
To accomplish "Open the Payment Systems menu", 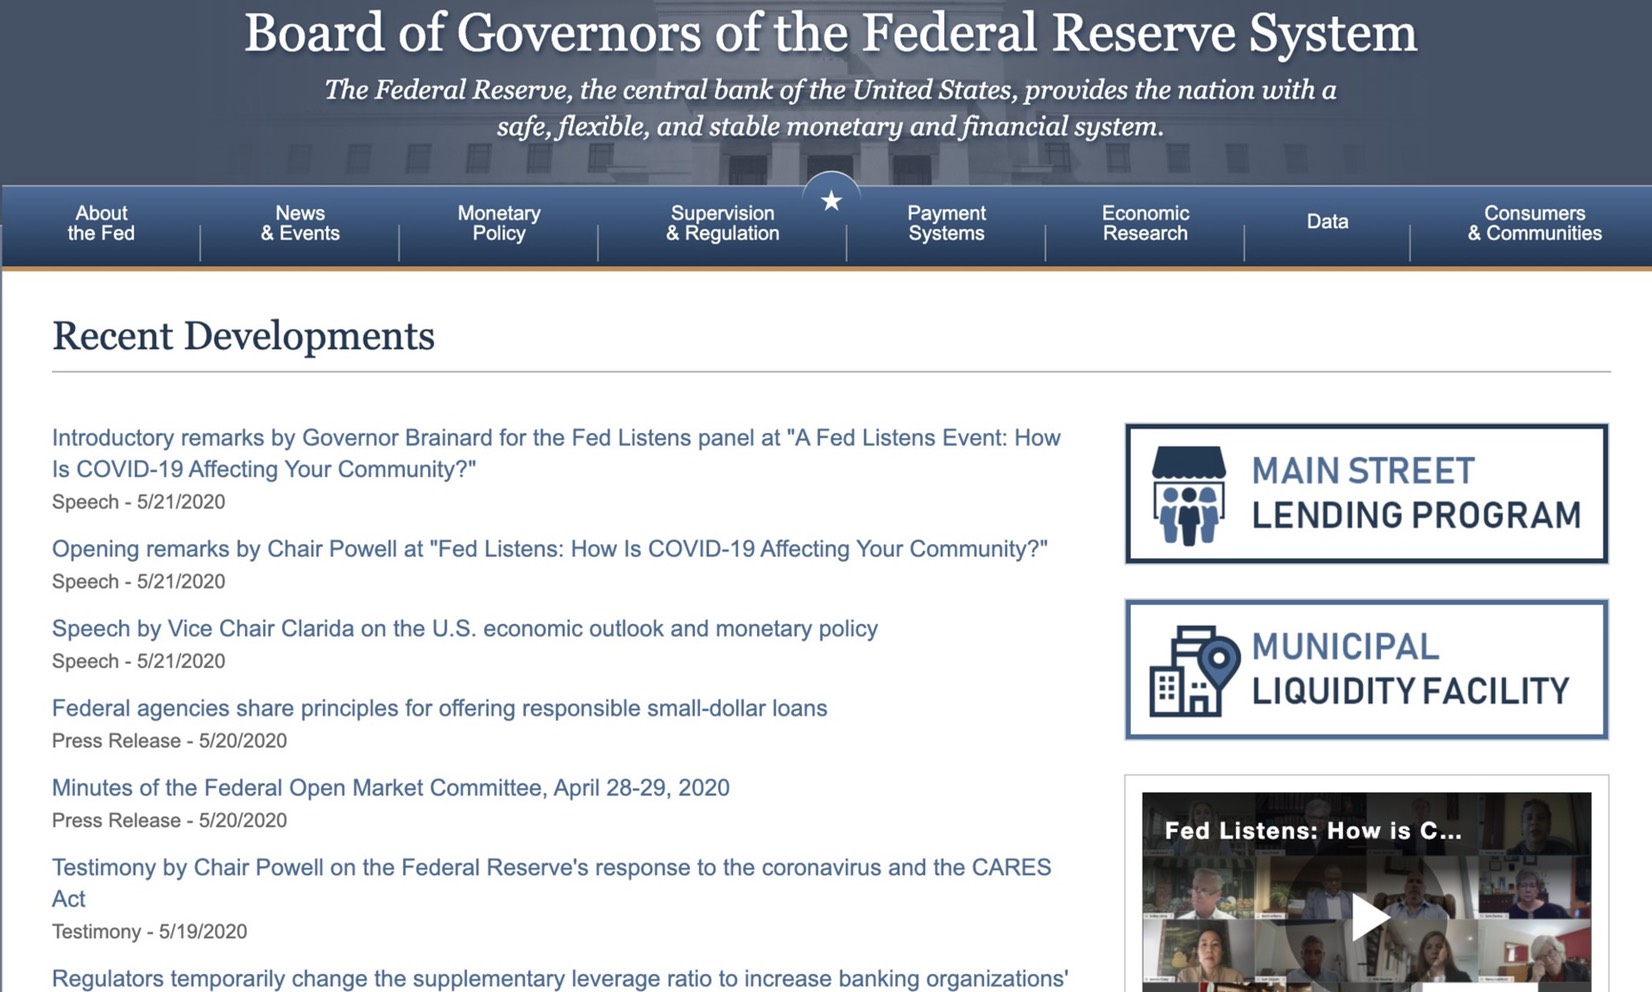I will click(x=946, y=223).
